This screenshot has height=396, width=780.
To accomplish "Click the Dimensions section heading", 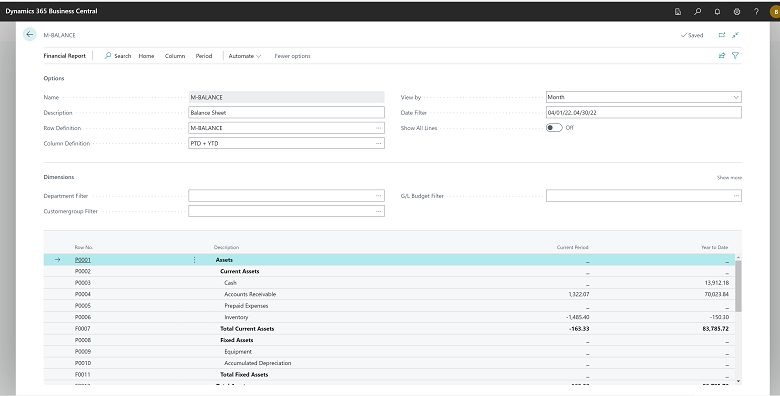I will tap(59, 177).
